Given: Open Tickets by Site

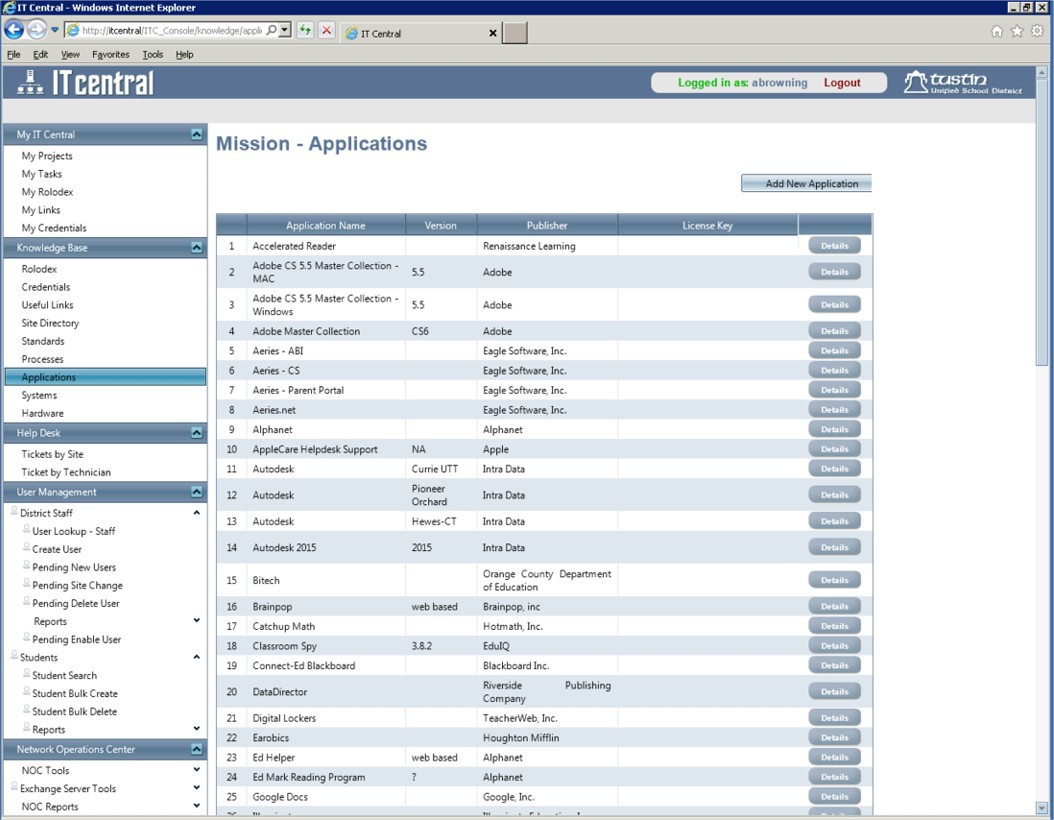Looking at the screenshot, I should click(52, 454).
